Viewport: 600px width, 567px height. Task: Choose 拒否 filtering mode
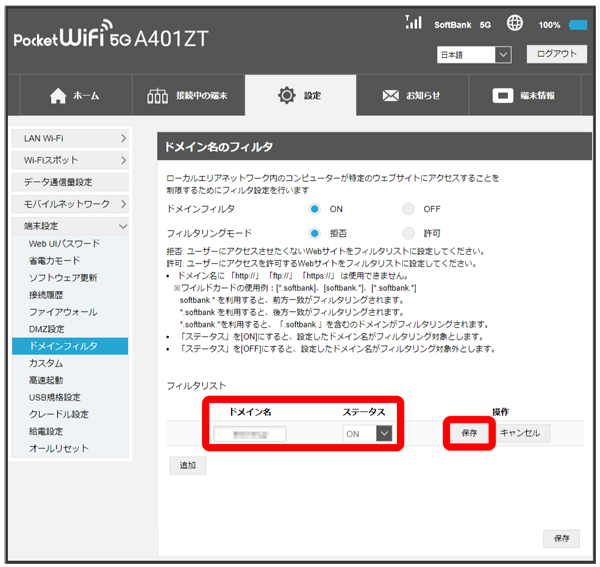coord(315,233)
